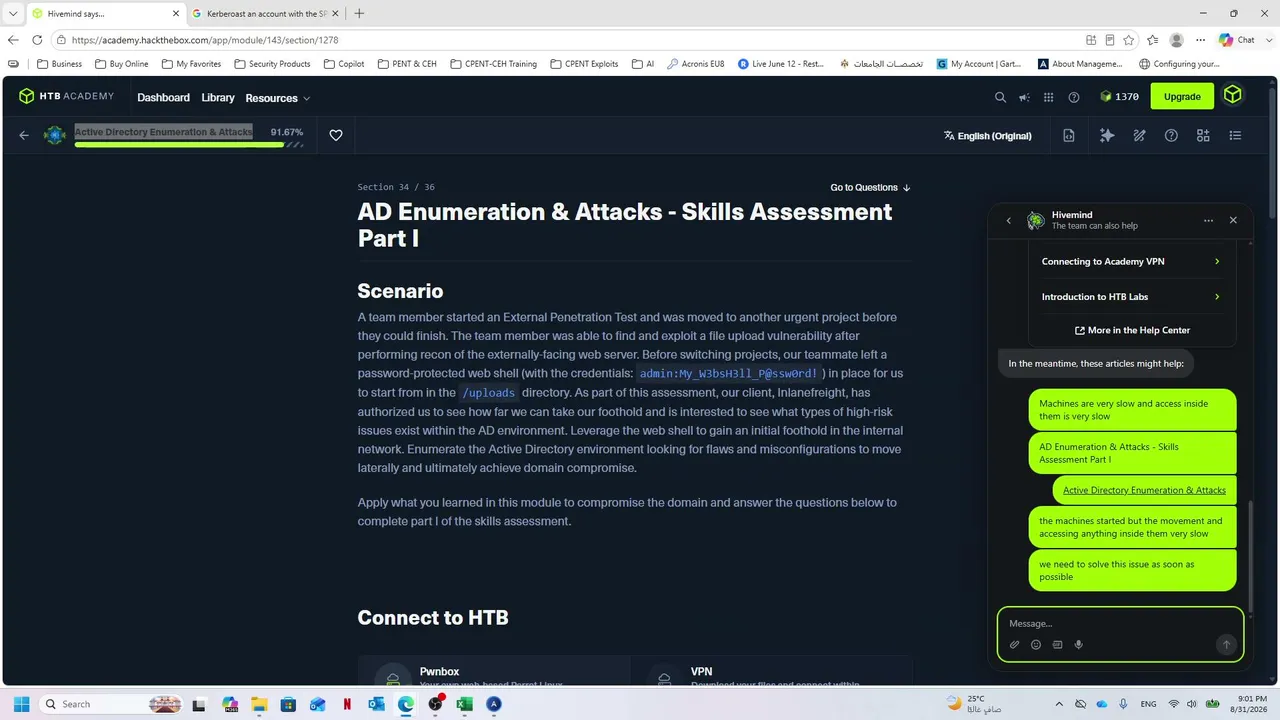Go back in the Hivemind chat panel

1008,220
